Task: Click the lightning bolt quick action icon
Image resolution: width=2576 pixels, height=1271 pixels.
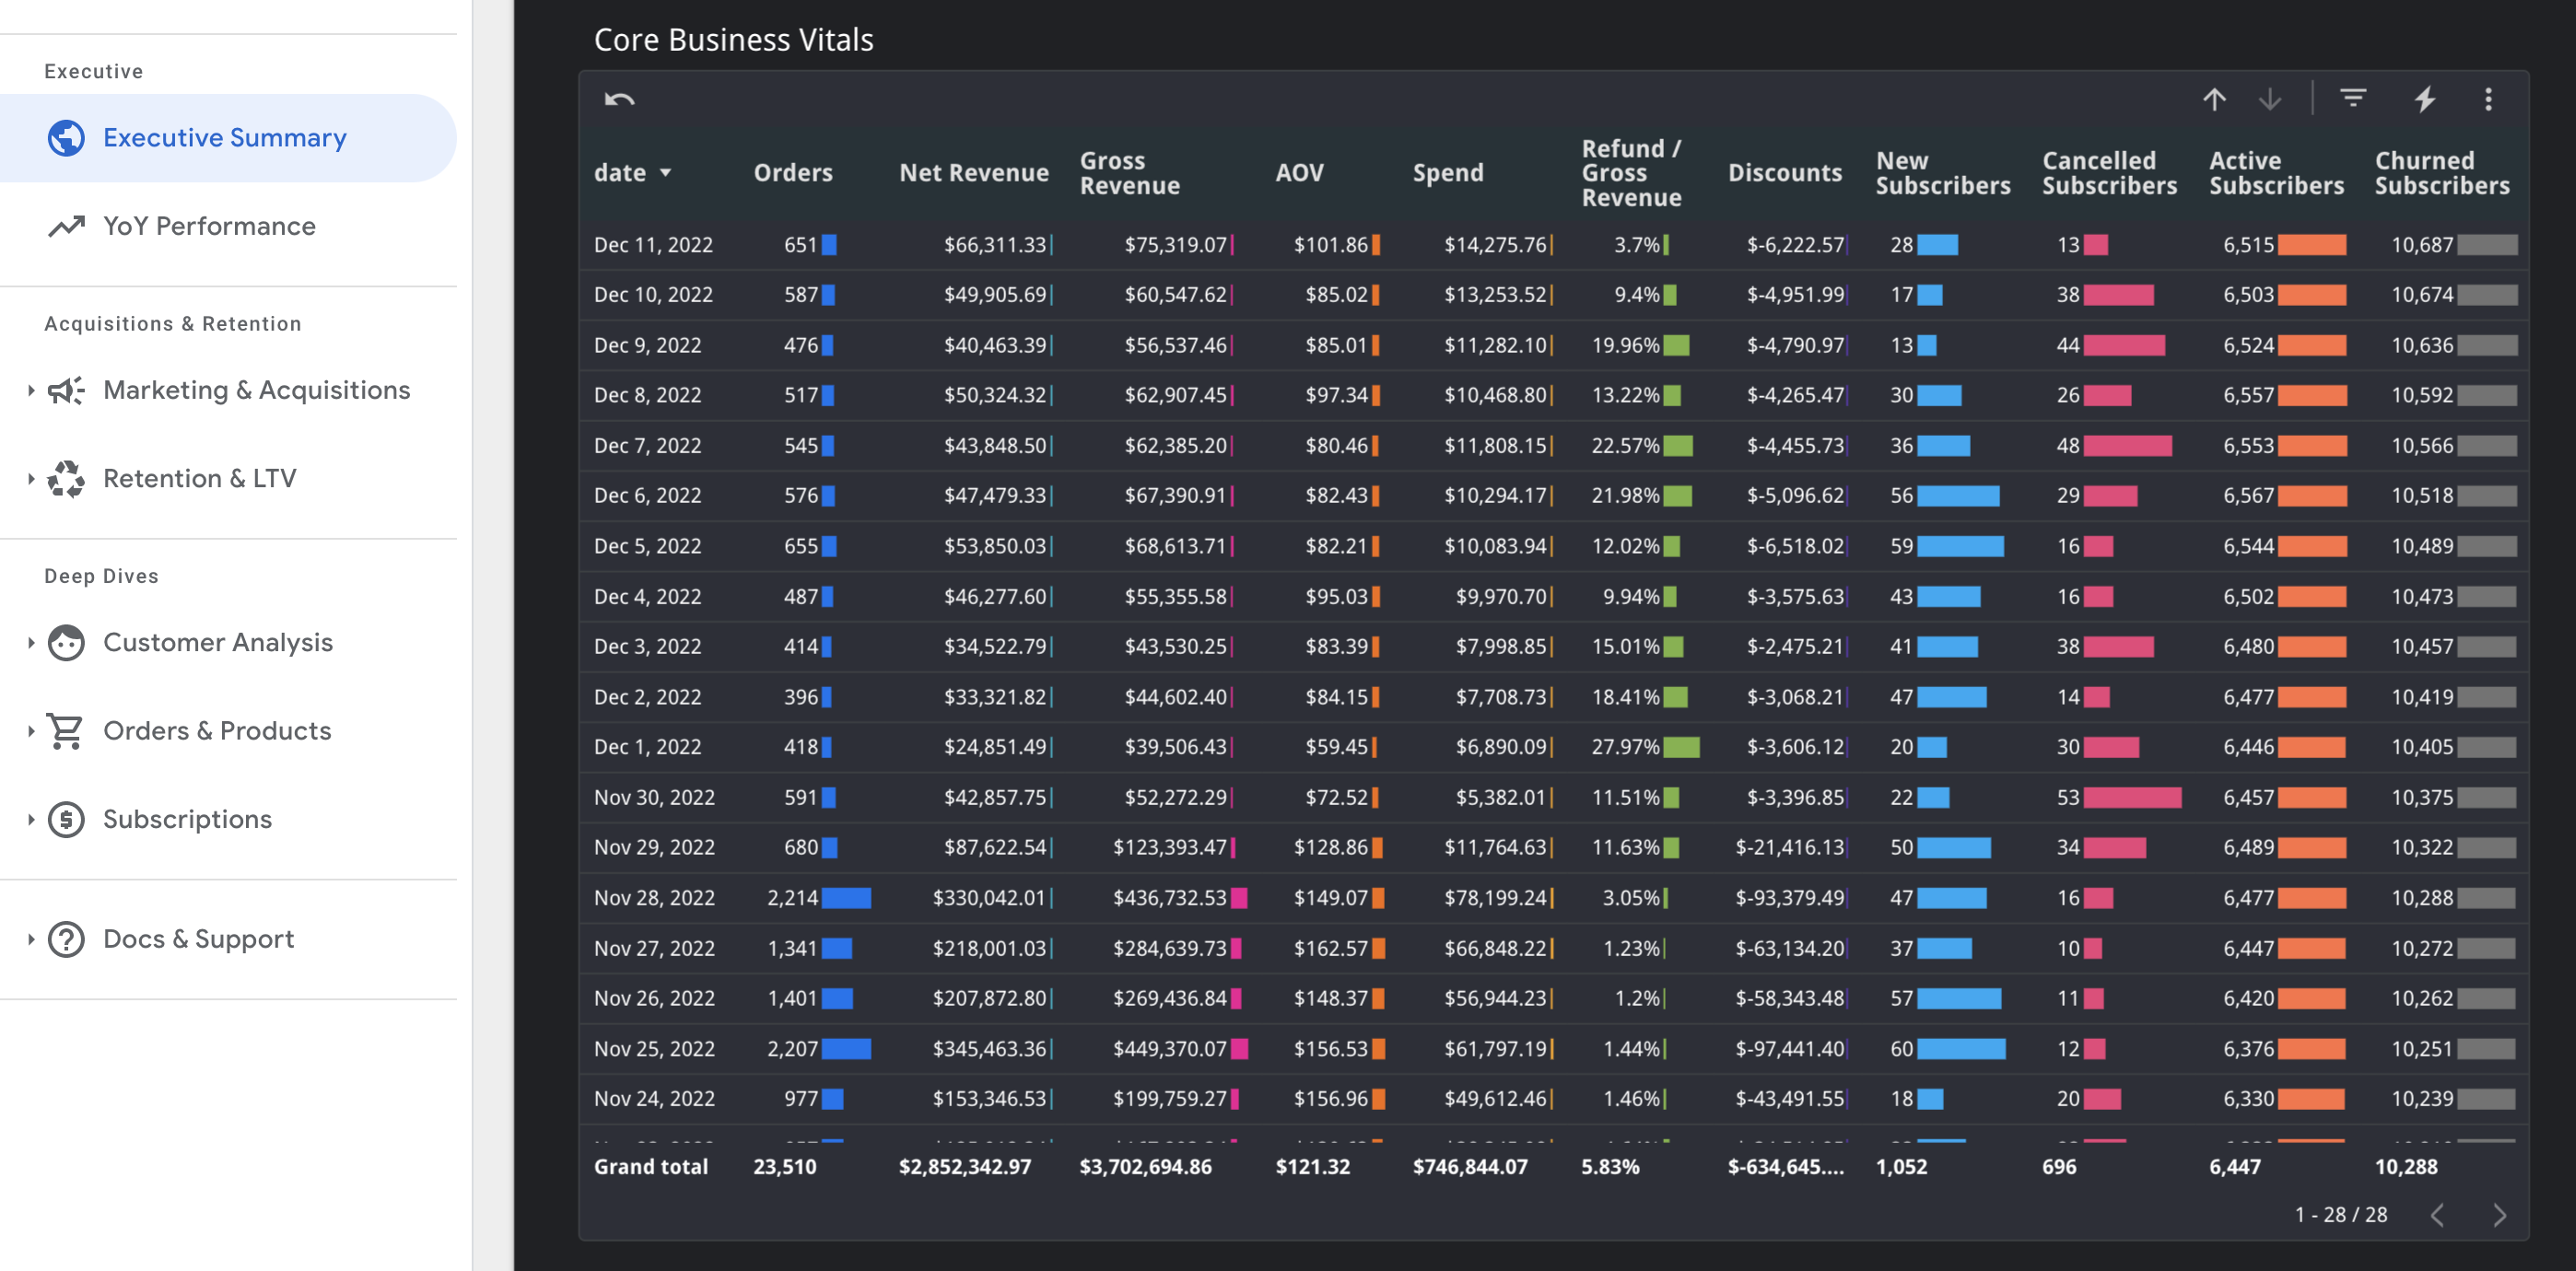Action: click(2424, 99)
